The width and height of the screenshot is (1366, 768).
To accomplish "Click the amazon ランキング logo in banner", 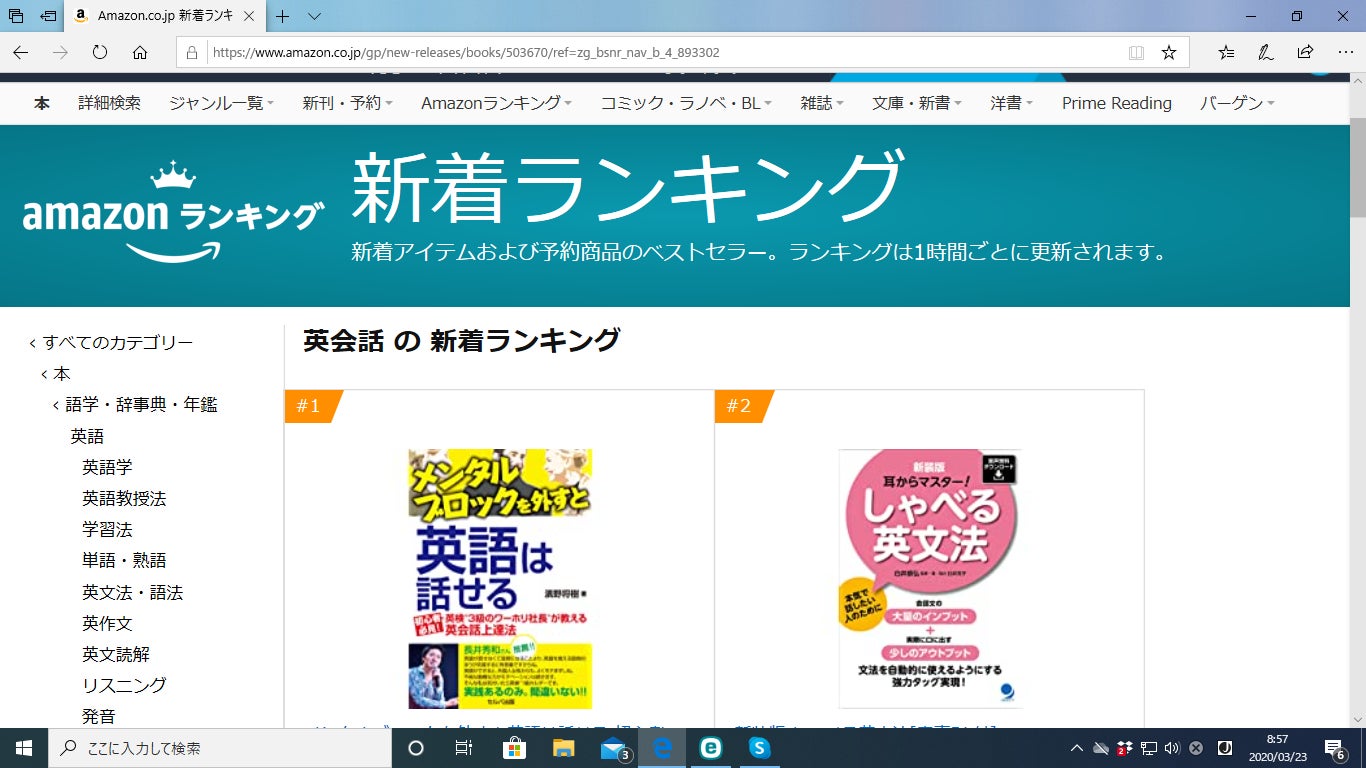I will pos(173,212).
